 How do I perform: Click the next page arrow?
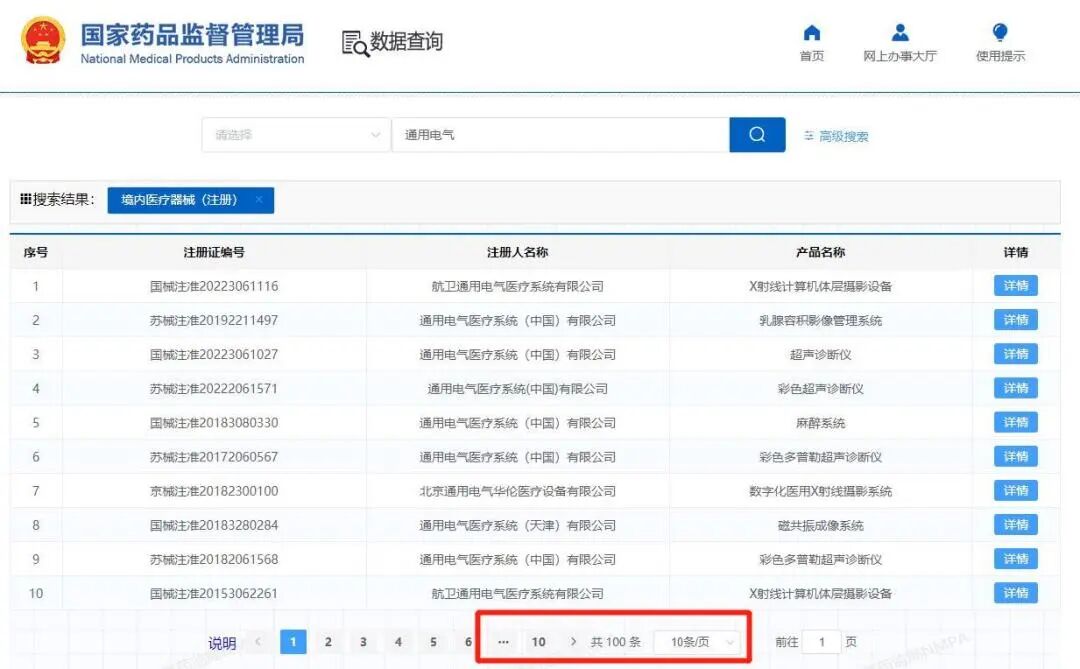point(572,641)
